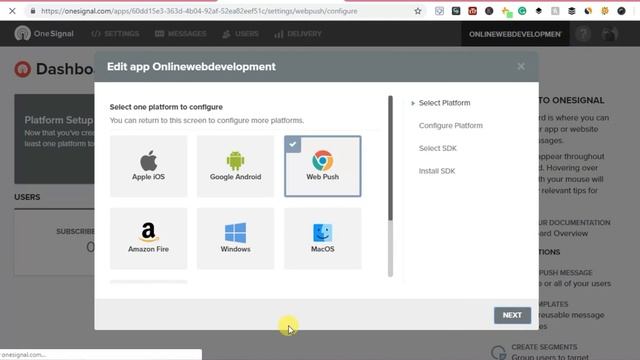Go to Install SDK step
The height and width of the screenshot is (360, 640).
click(x=437, y=171)
